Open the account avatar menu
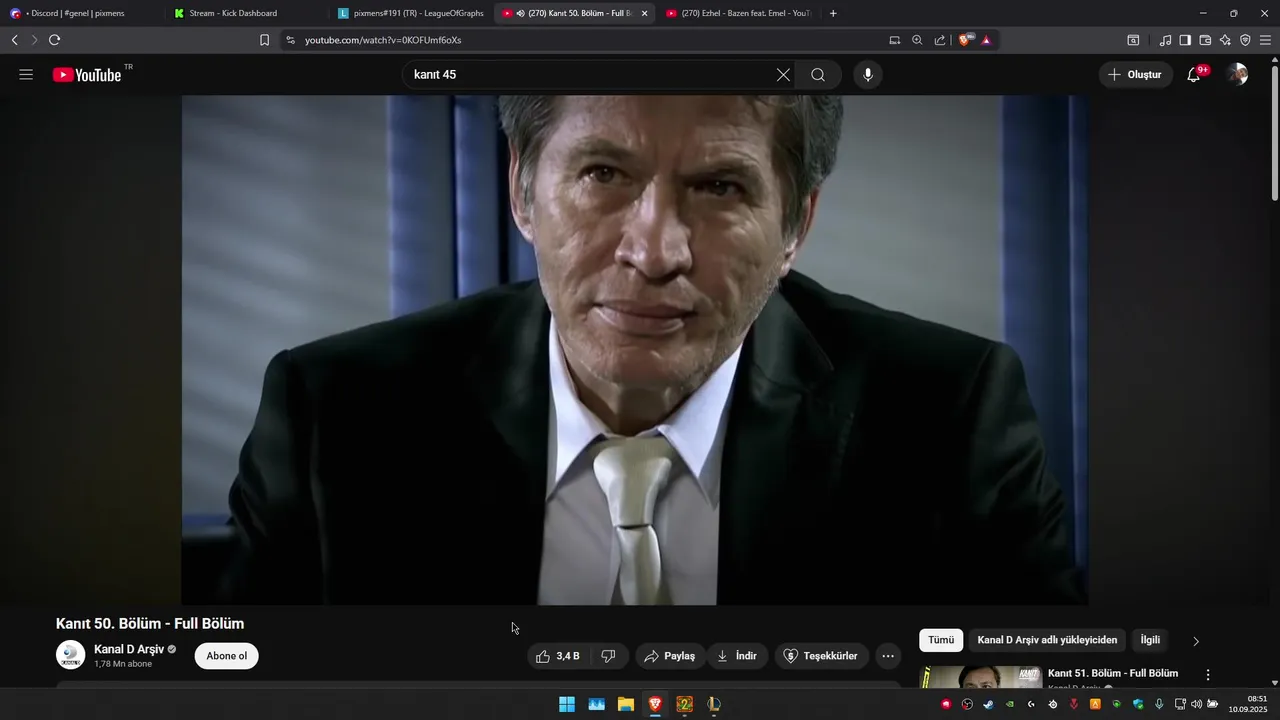This screenshot has width=1280, height=720. [x=1238, y=75]
